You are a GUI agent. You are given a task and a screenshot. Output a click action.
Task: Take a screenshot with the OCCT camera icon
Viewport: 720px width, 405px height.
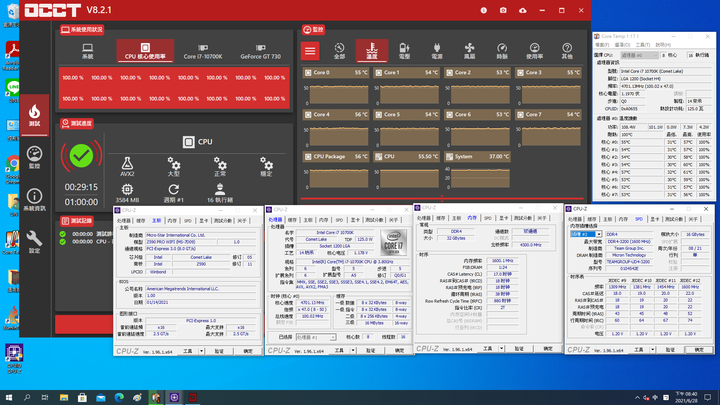click(503, 10)
